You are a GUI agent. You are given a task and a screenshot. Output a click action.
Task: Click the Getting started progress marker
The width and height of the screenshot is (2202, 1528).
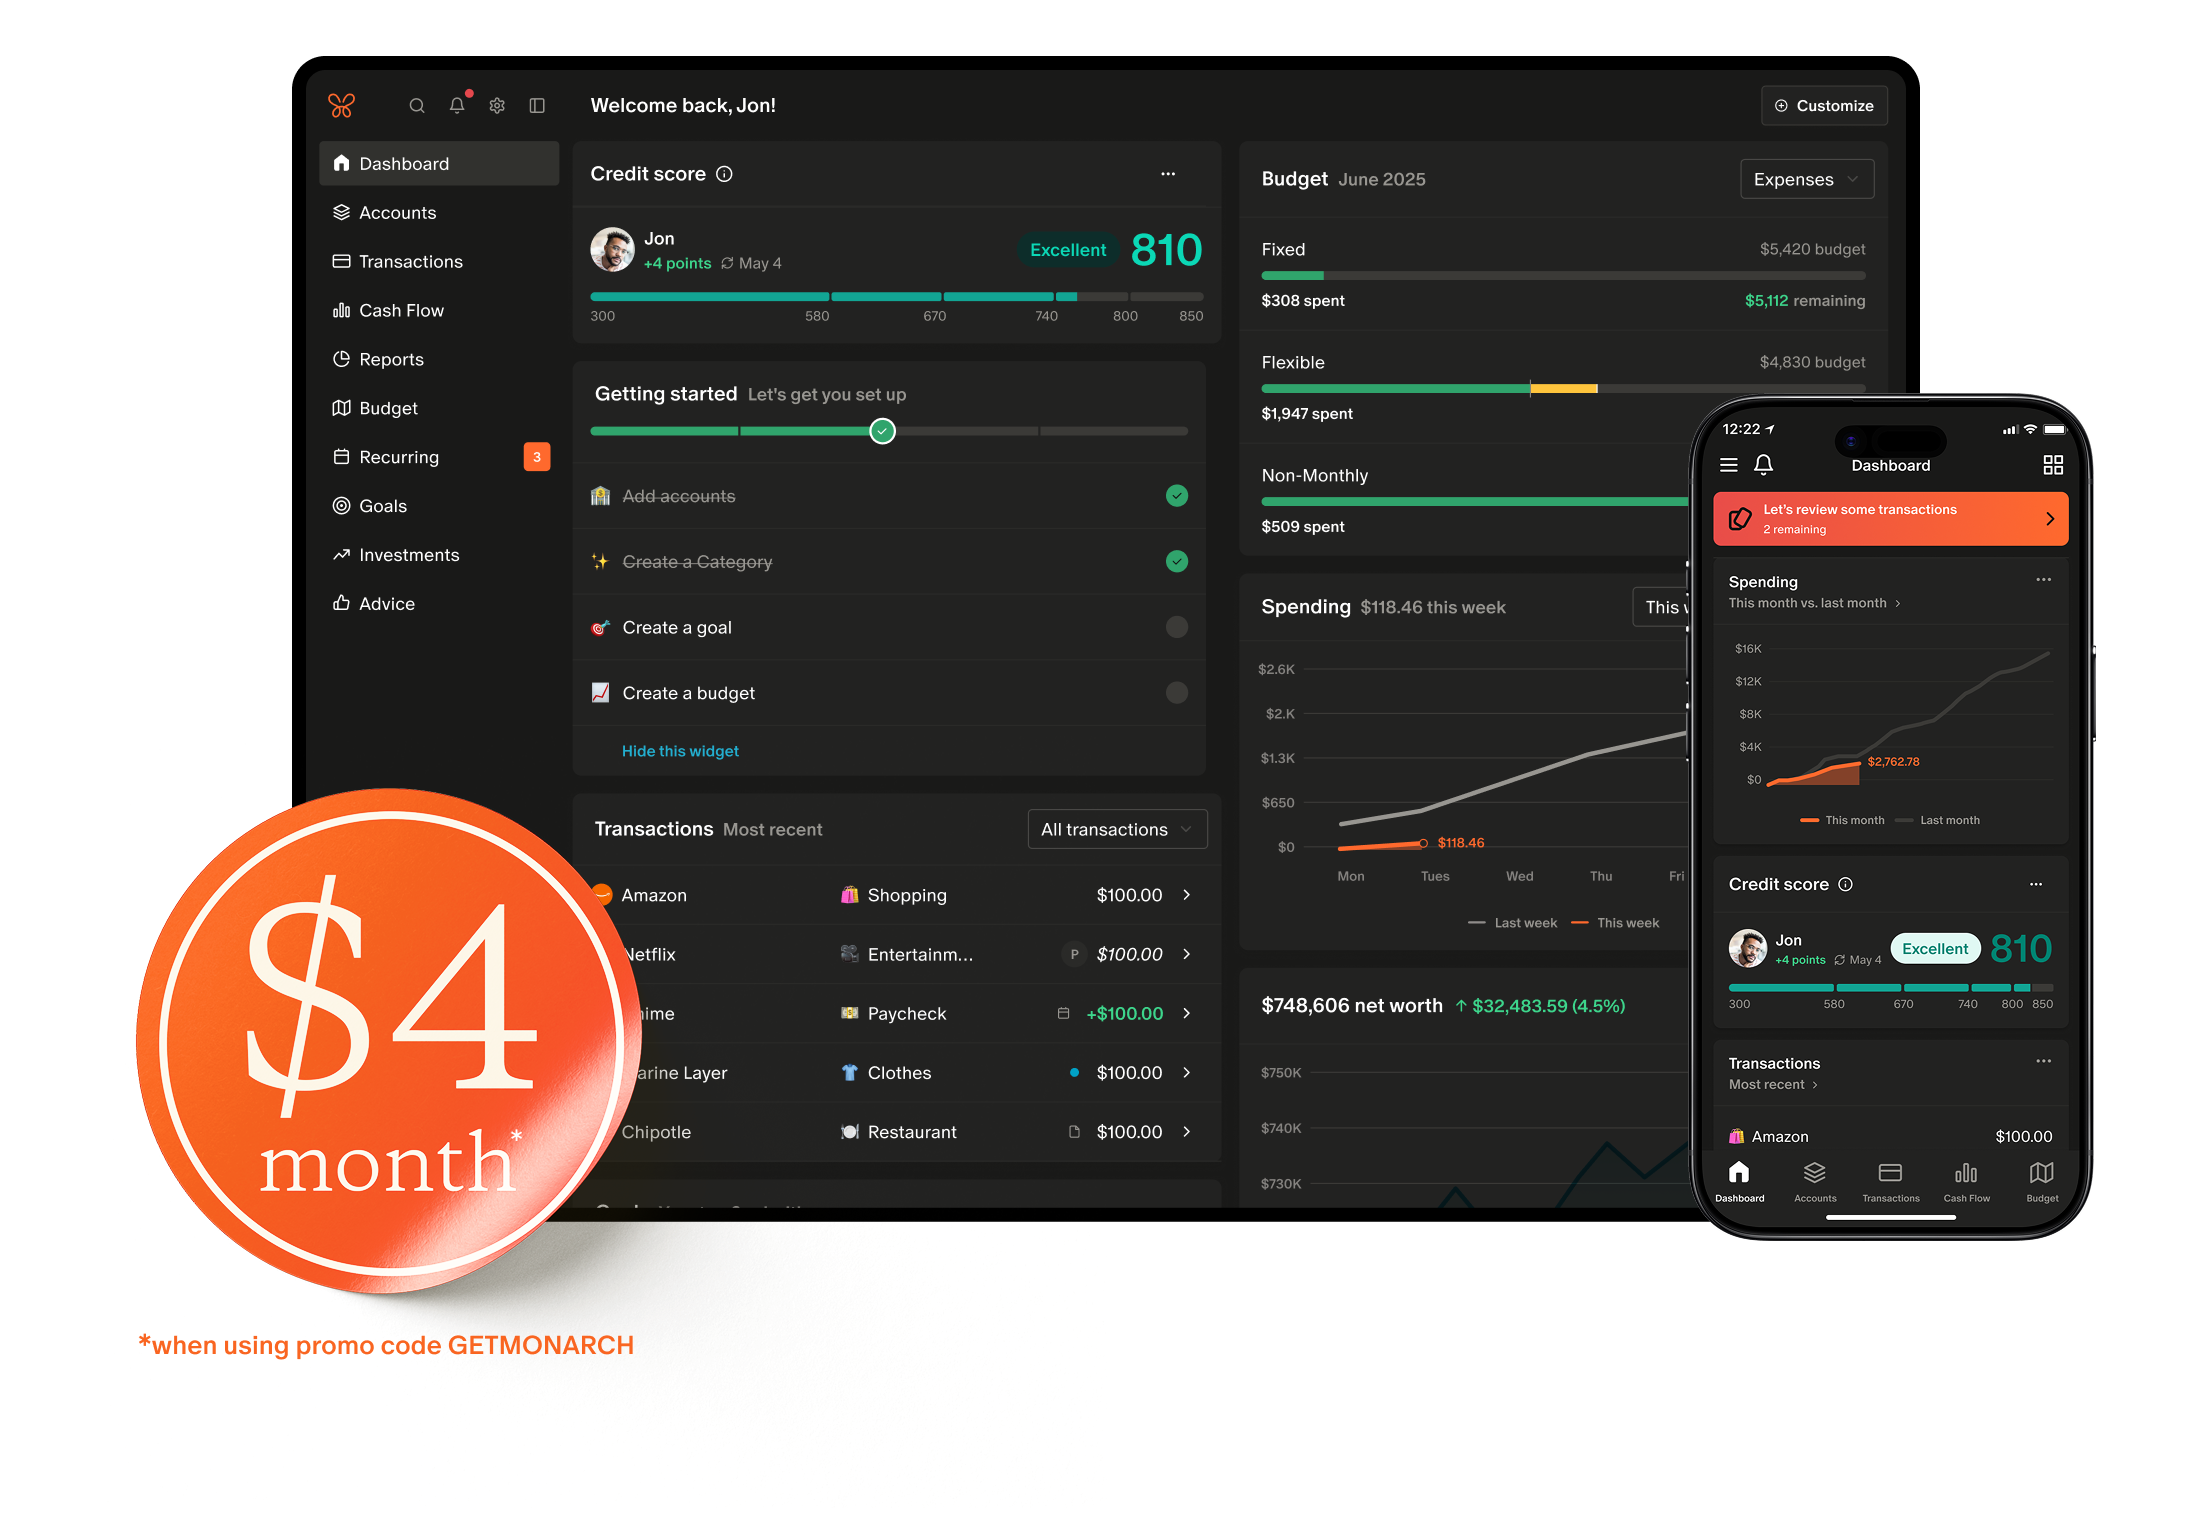click(882, 431)
